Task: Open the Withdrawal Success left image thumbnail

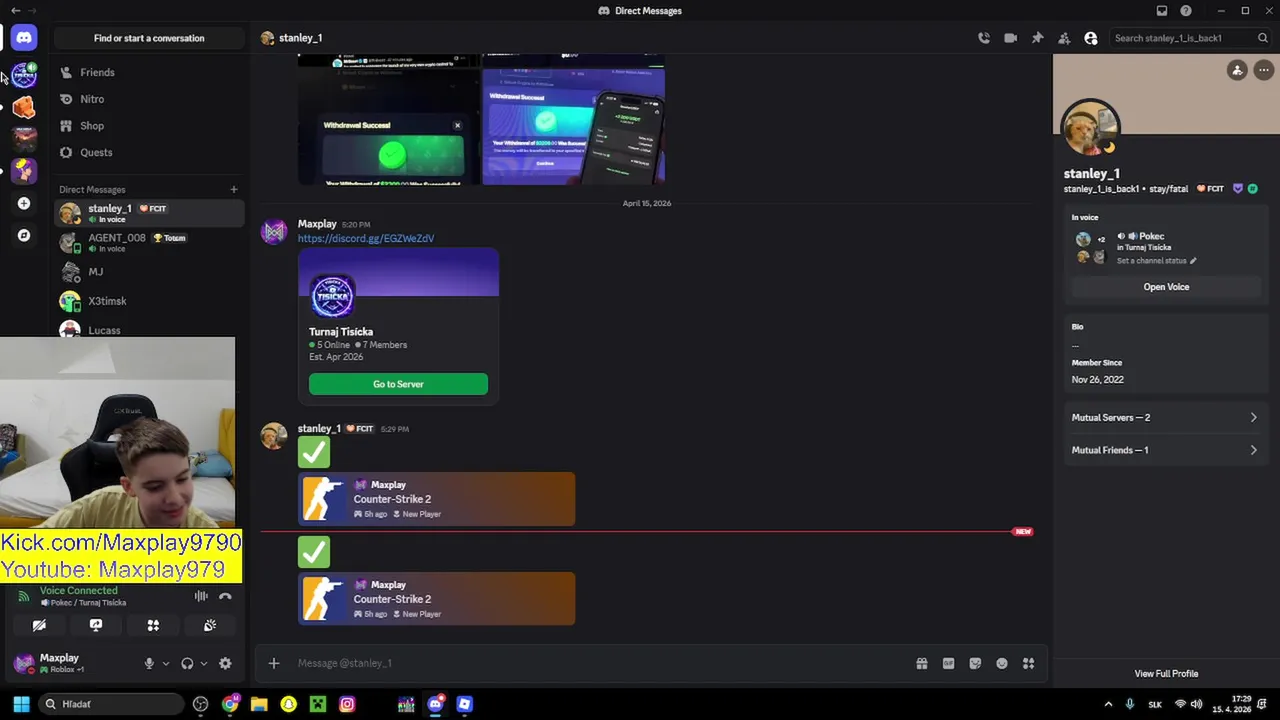Action: [x=388, y=120]
